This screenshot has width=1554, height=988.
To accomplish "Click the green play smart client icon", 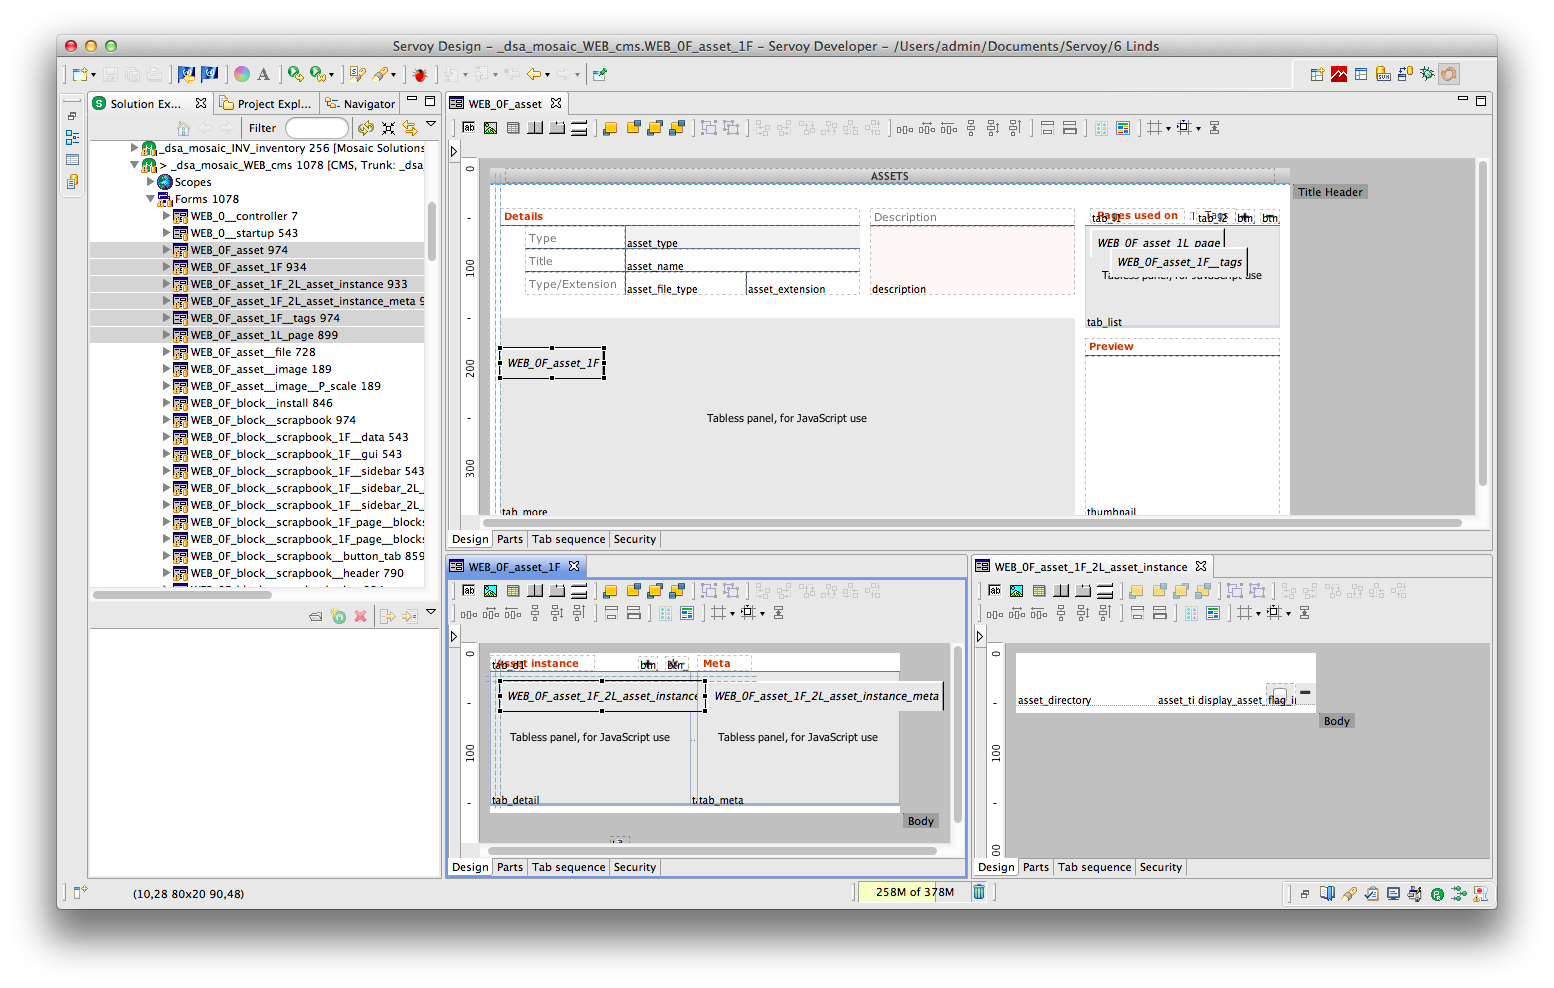I will click(x=295, y=74).
